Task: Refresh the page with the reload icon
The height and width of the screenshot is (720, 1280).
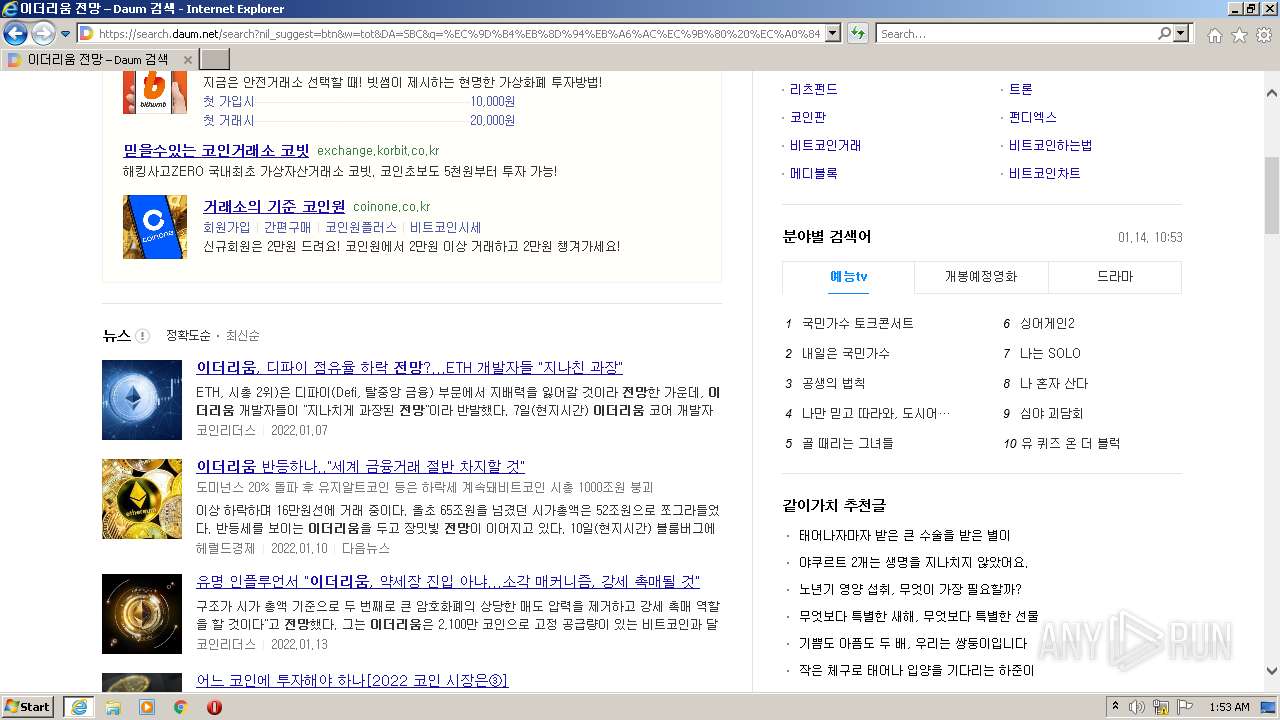Action: (857, 34)
